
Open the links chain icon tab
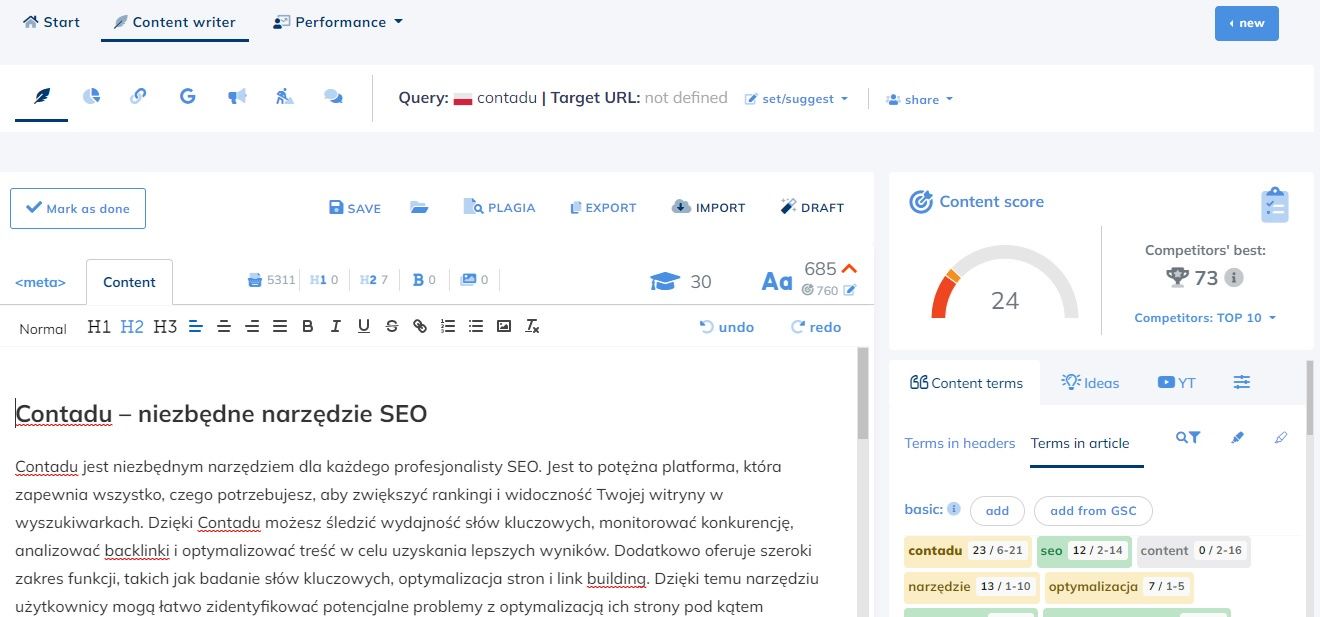139,96
